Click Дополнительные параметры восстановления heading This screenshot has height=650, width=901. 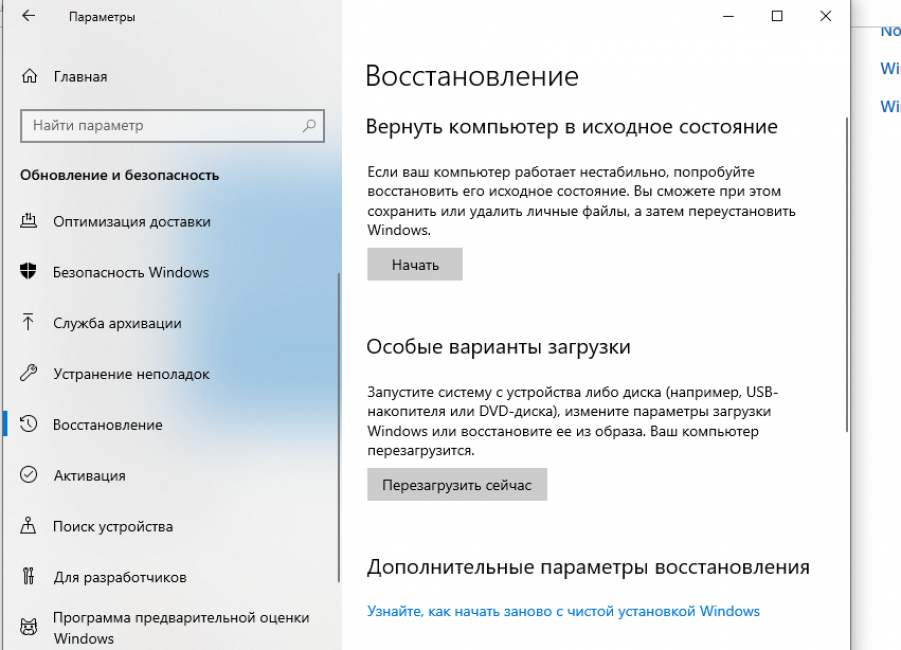(588, 567)
